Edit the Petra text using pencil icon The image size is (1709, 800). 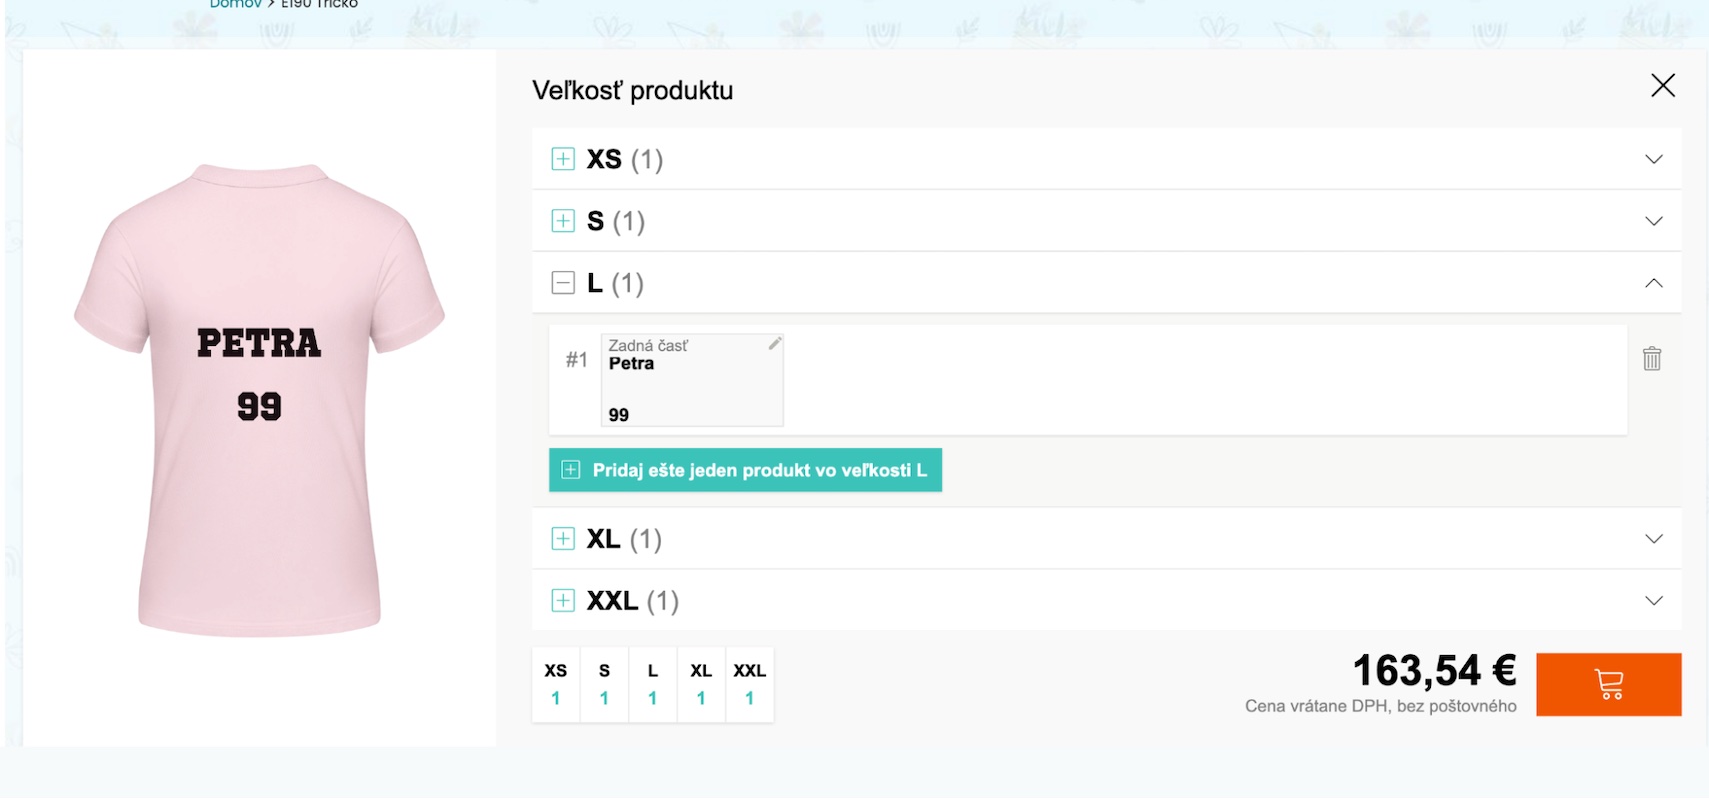[x=775, y=343]
